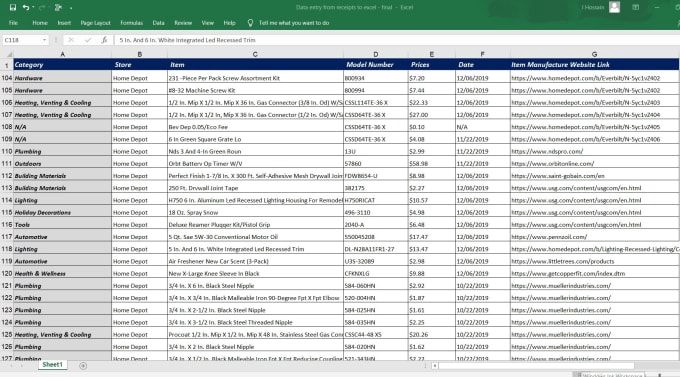680x377 pixels.
Task: Select column E header
Action: click(432, 54)
